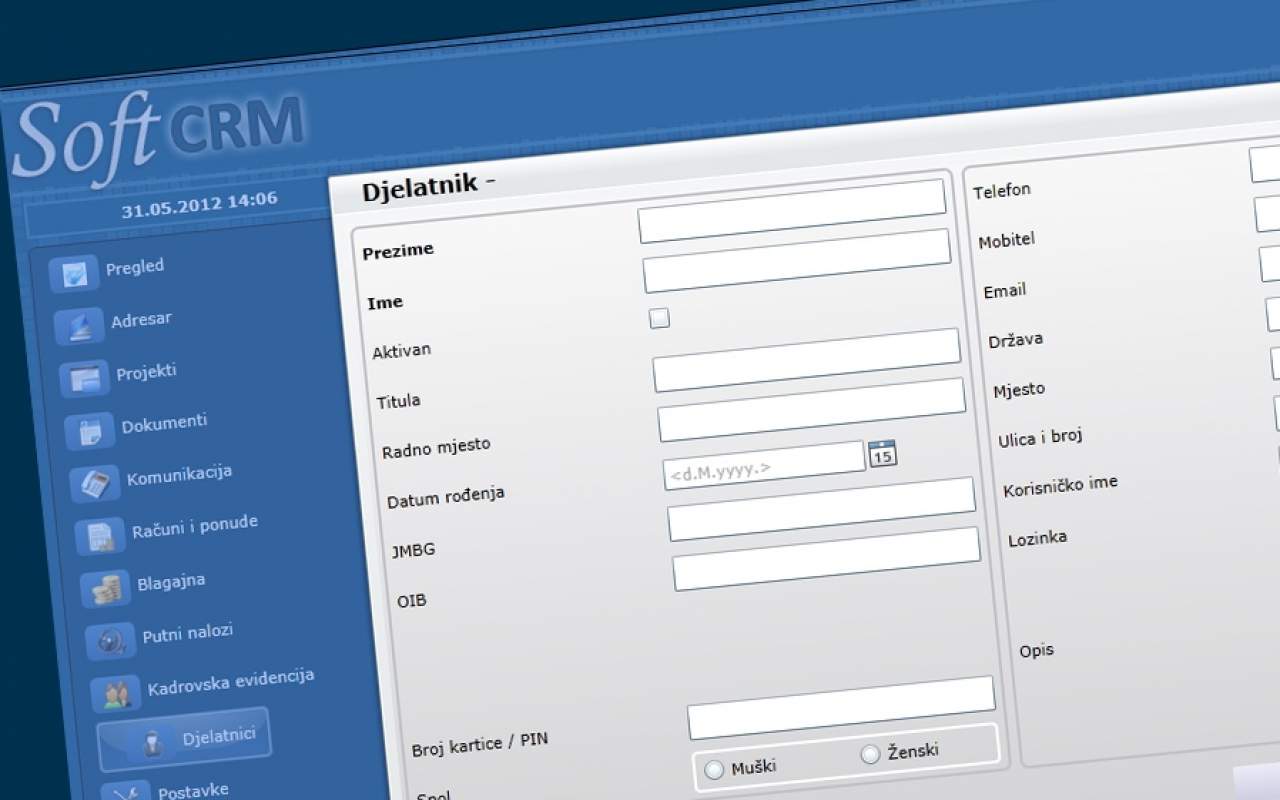This screenshot has height=800, width=1280.
Task: Click the Komunikacija phone icon
Action: 95,484
